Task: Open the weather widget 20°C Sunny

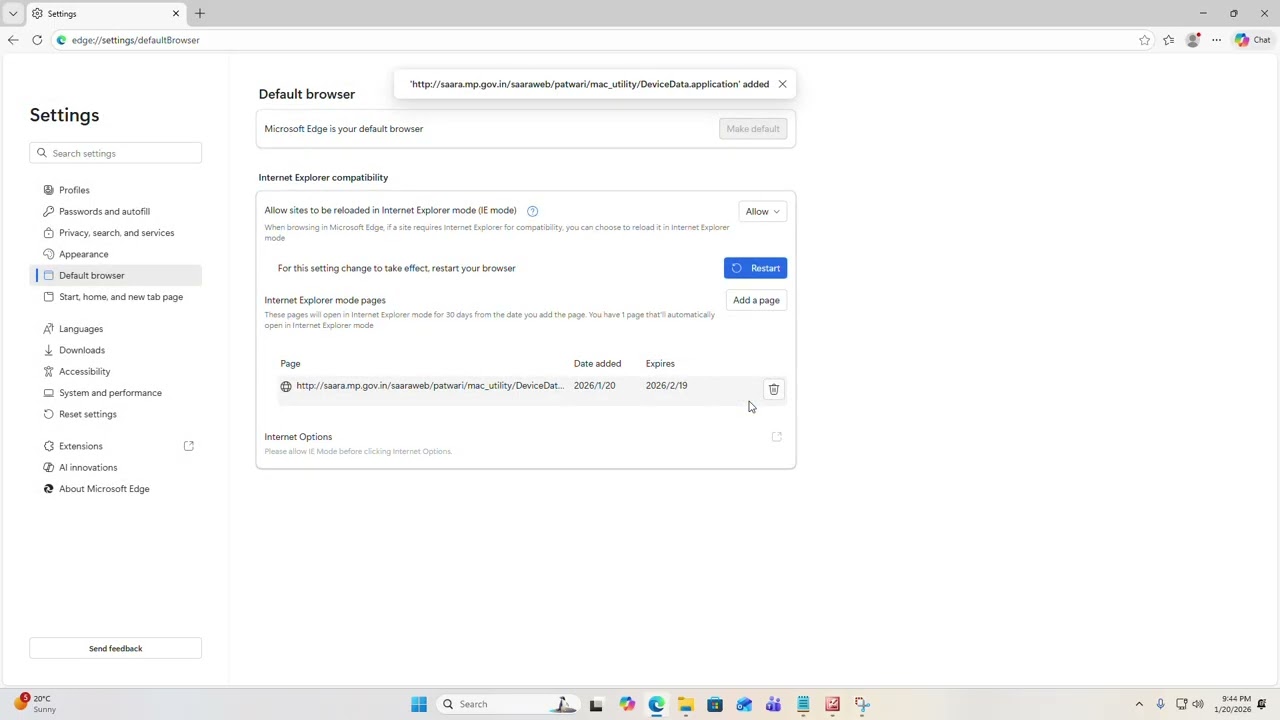Action: [35, 704]
